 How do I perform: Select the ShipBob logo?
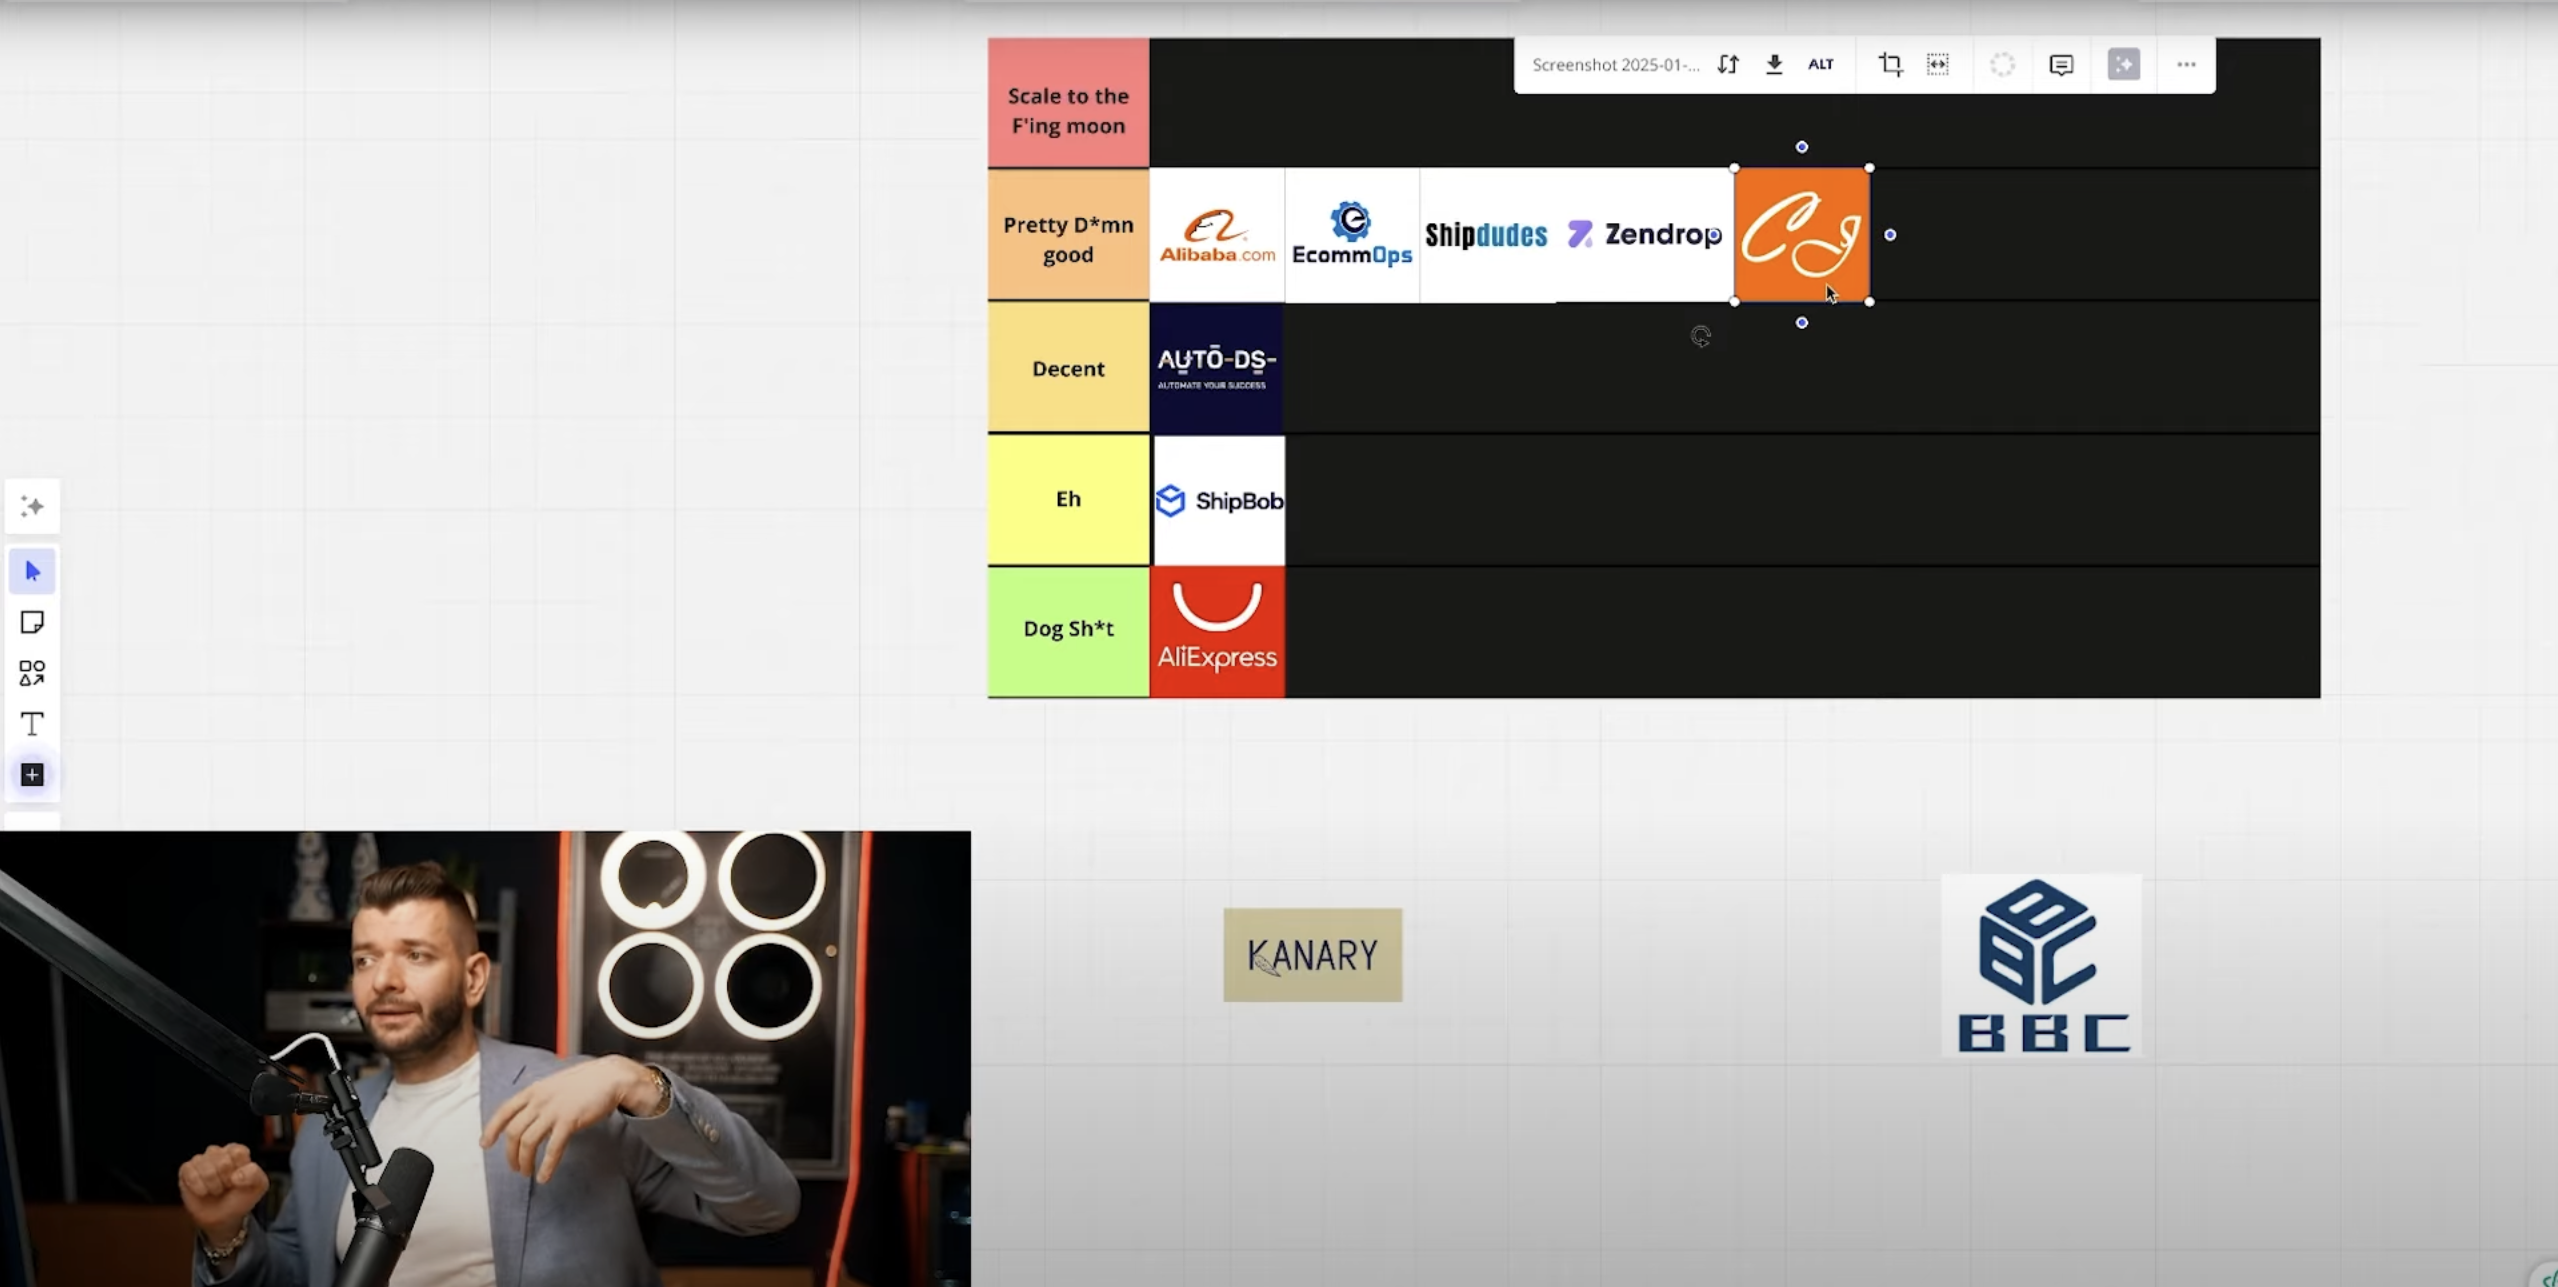point(1219,500)
